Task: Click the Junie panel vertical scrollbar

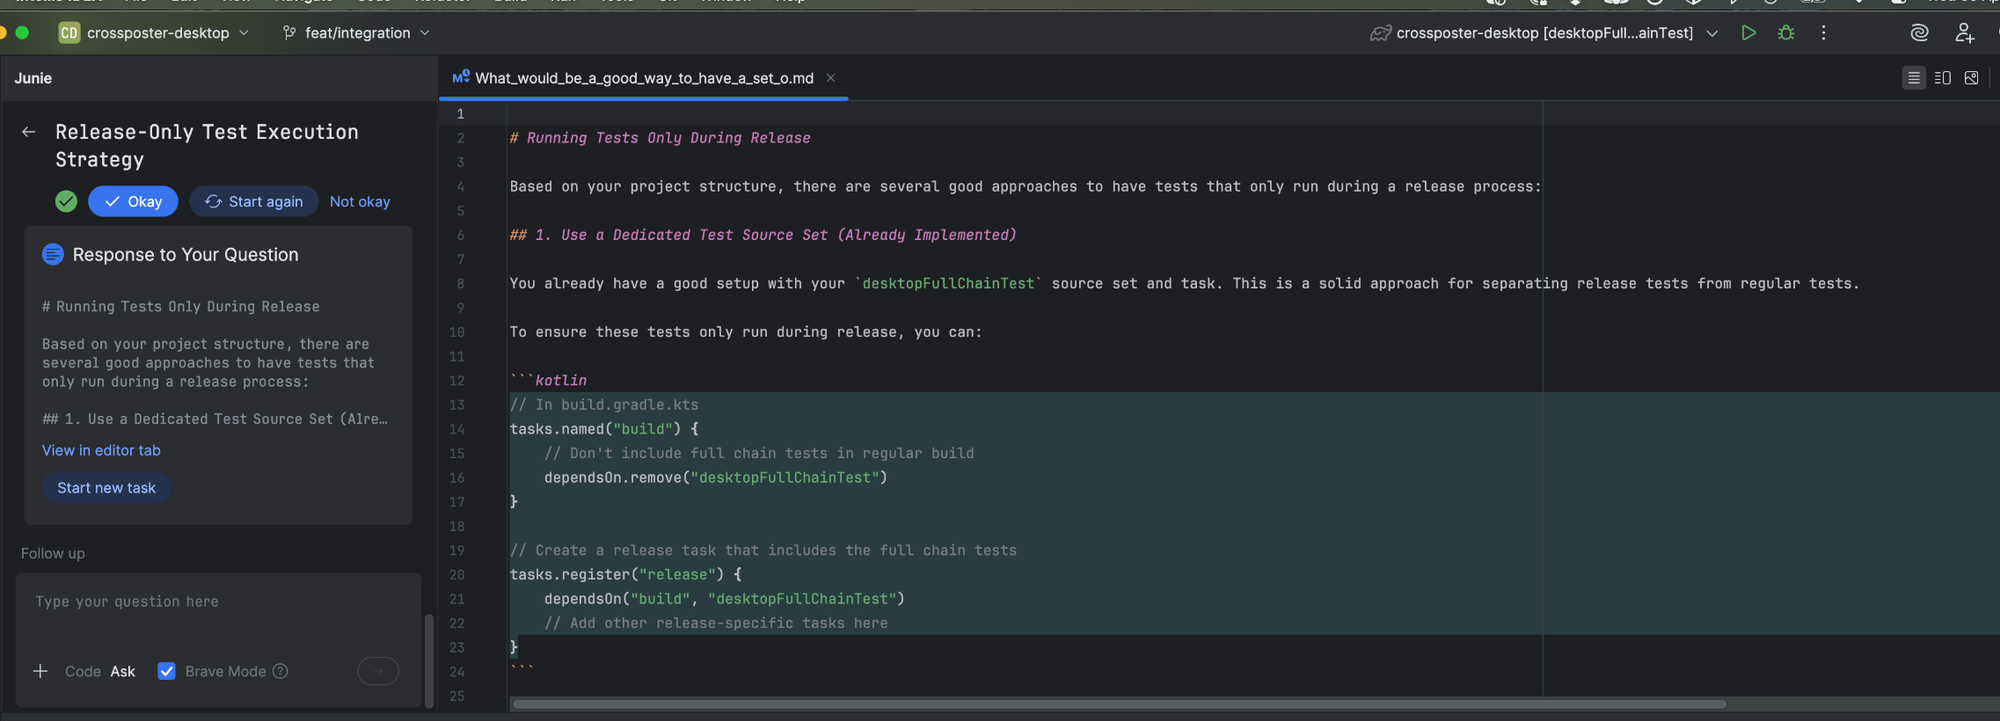Action: [429, 660]
